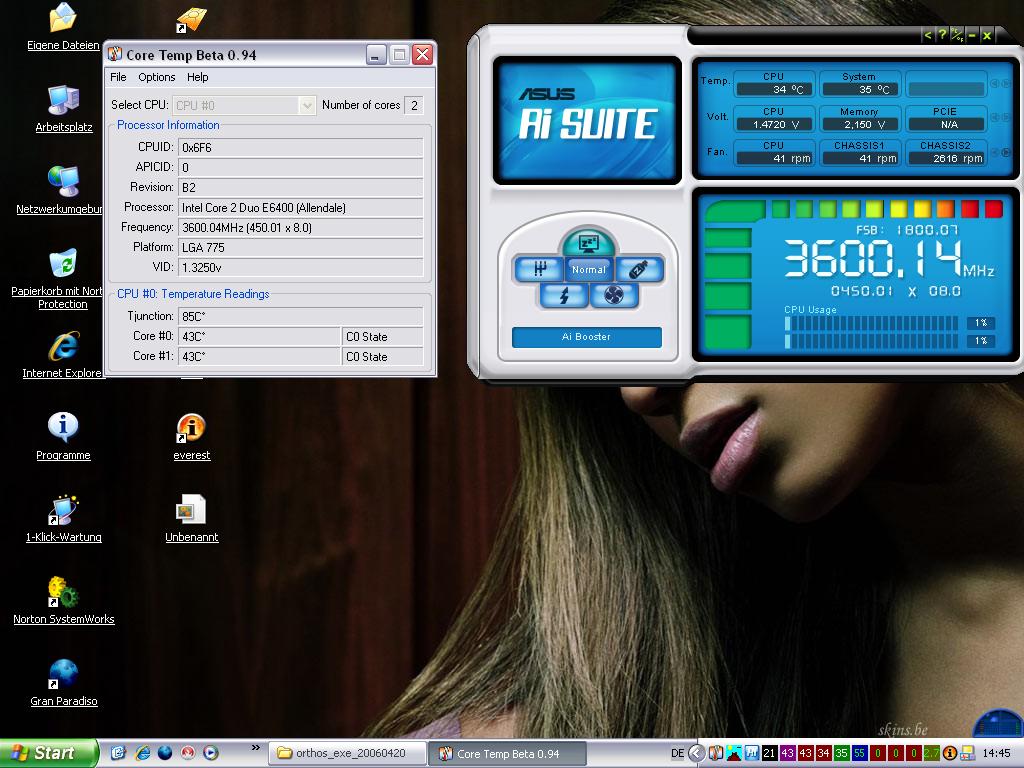Image resolution: width=1024 pixels, height=768 pixels.
Task: Click the Core #1 C0 State cell
Action: [x=382, y=357]
